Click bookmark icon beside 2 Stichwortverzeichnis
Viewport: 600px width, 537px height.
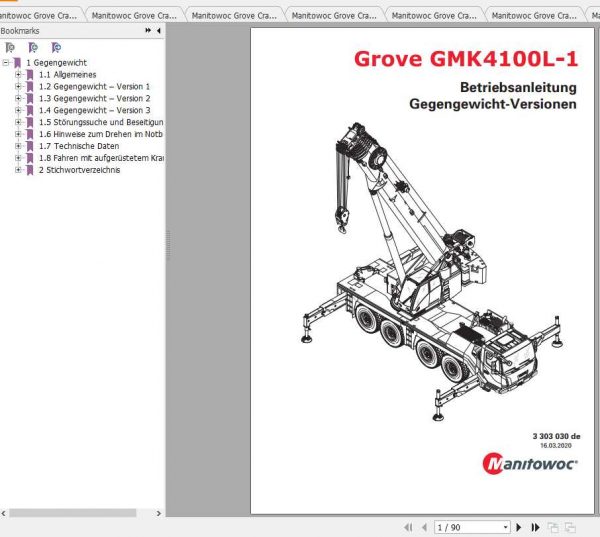(x=30, y=170)
